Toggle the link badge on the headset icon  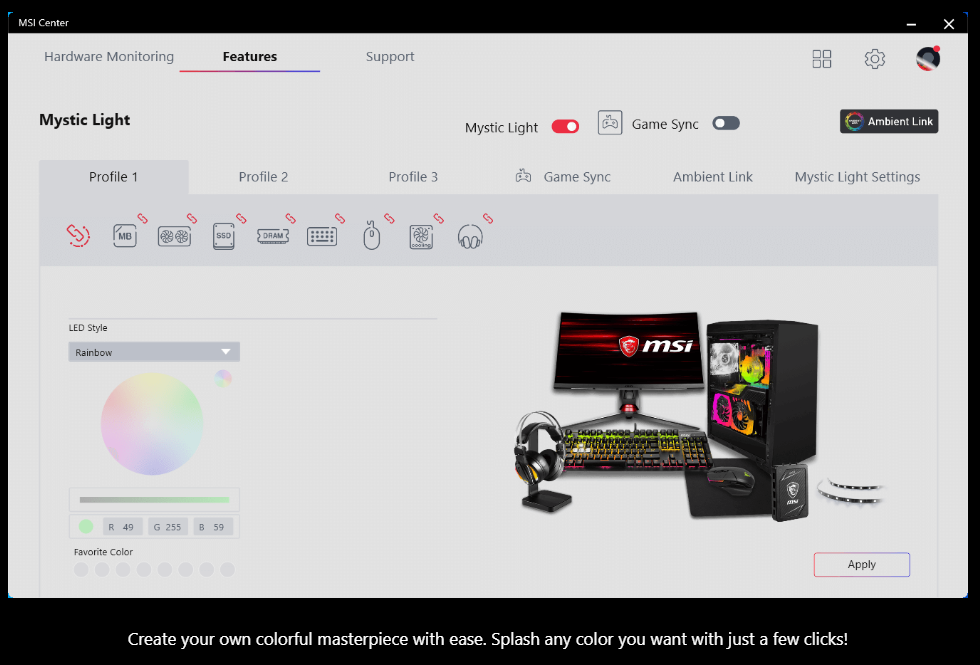(x=488, y=218)
